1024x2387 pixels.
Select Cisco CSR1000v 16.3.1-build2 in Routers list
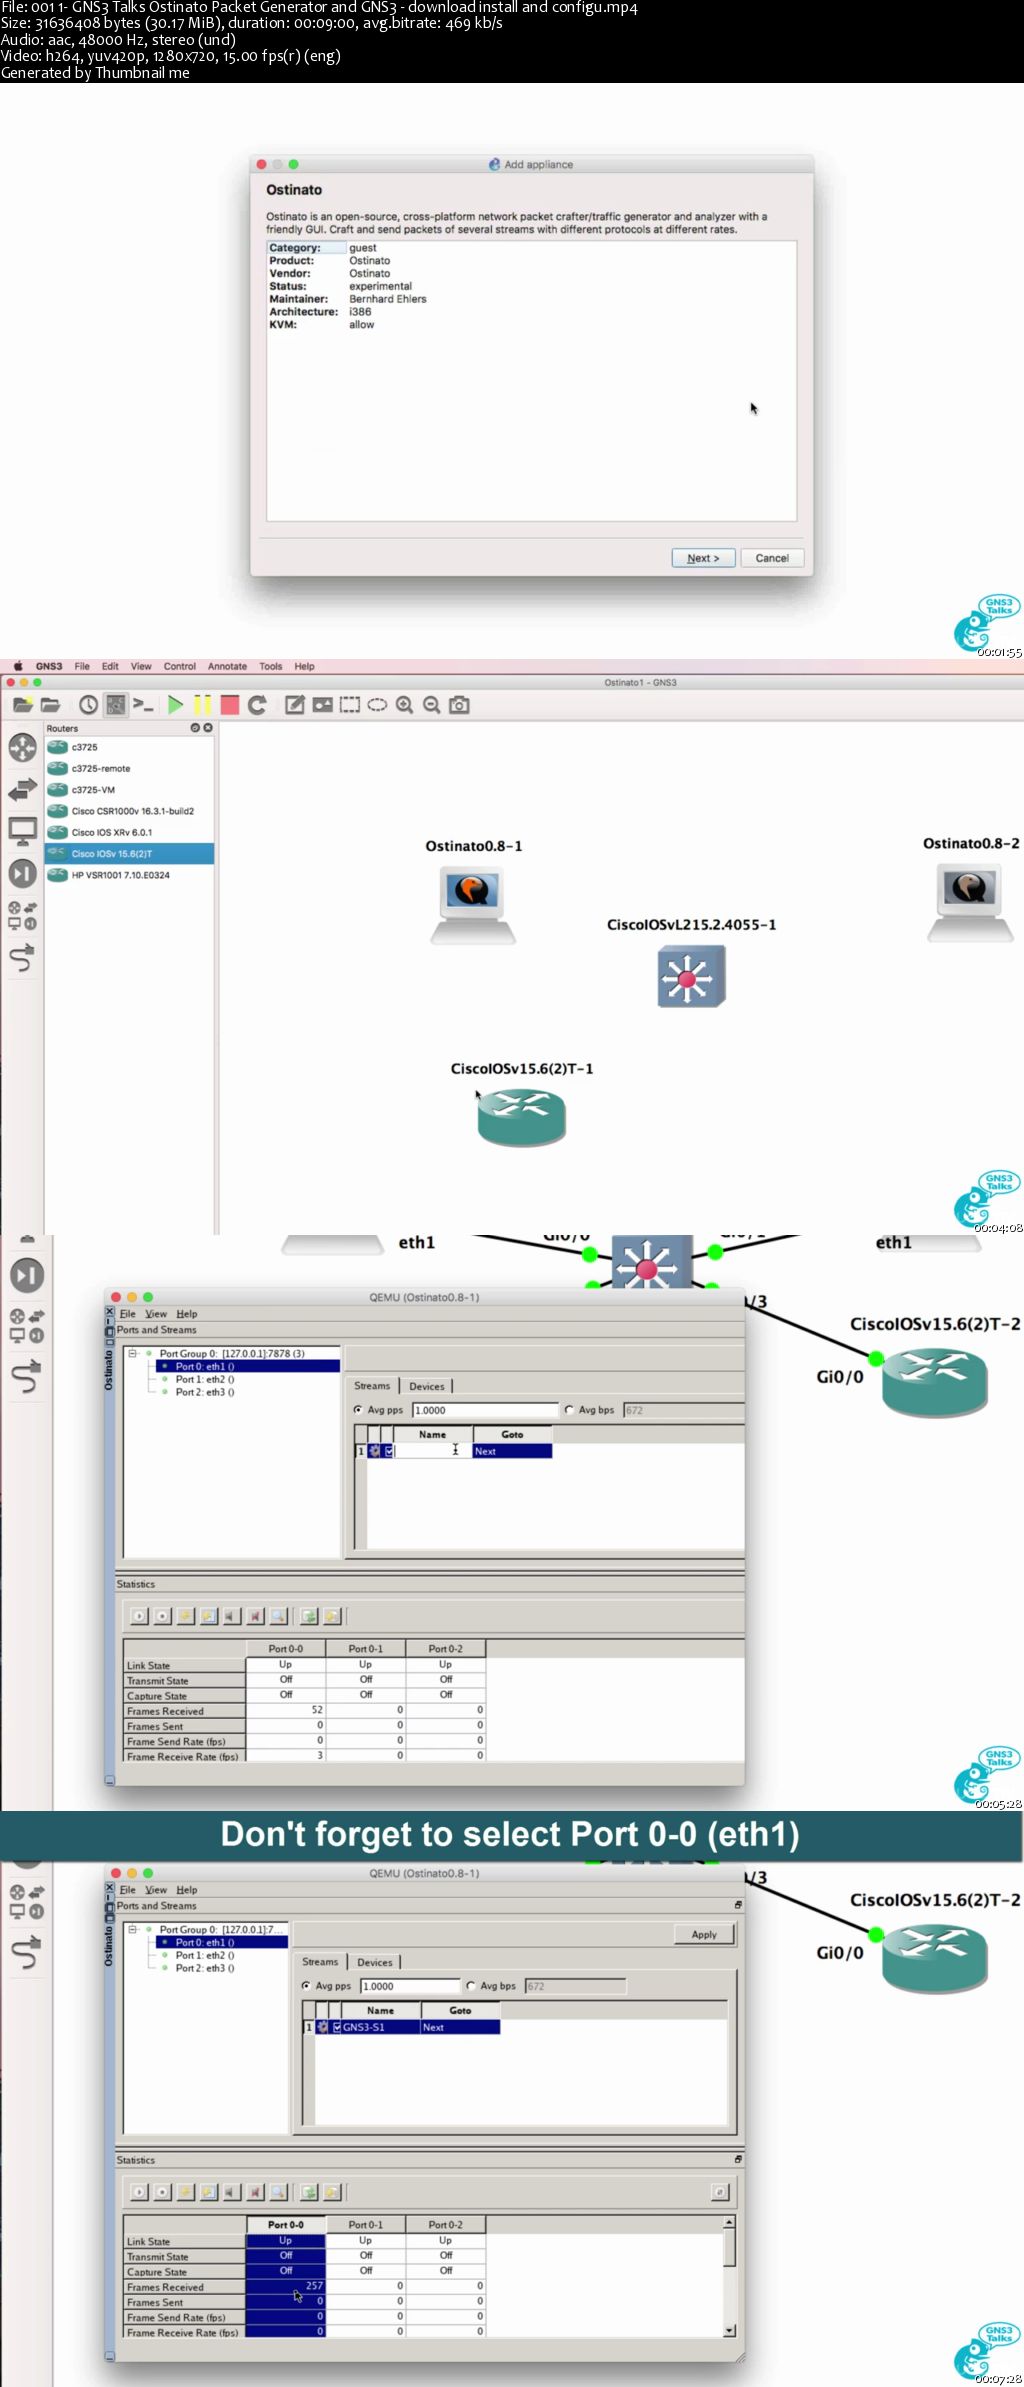[x=129, y=811]
